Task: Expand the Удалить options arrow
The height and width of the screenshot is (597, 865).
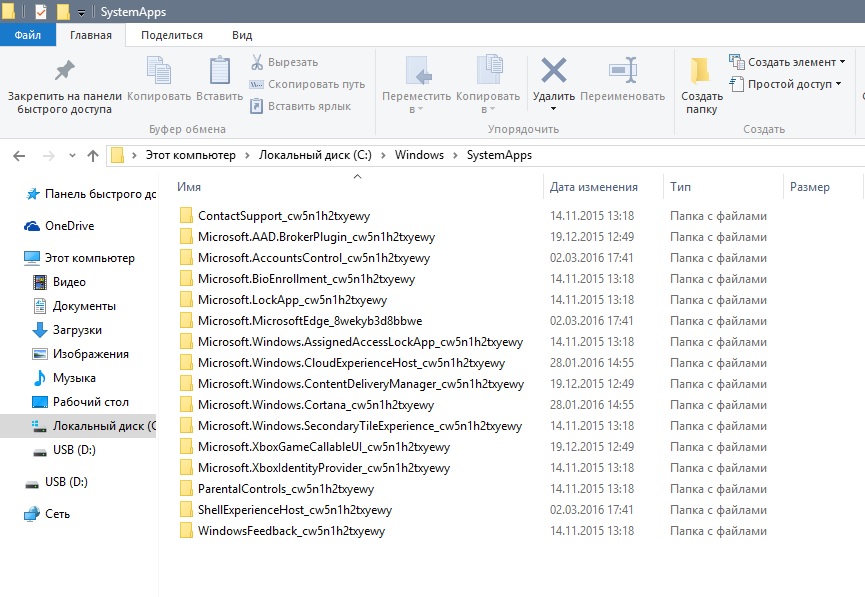Action: pyautogui.click(x=553, y=109)
